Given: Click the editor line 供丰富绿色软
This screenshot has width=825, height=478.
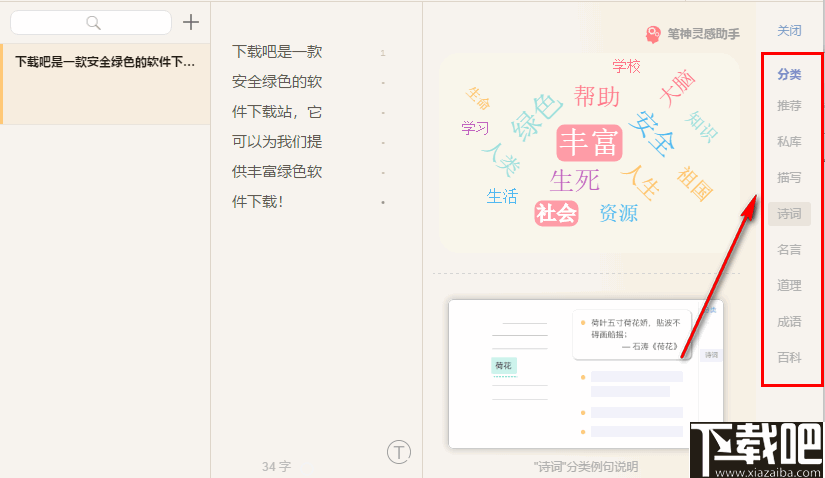Looking at the screenshot, I should 277,172.
